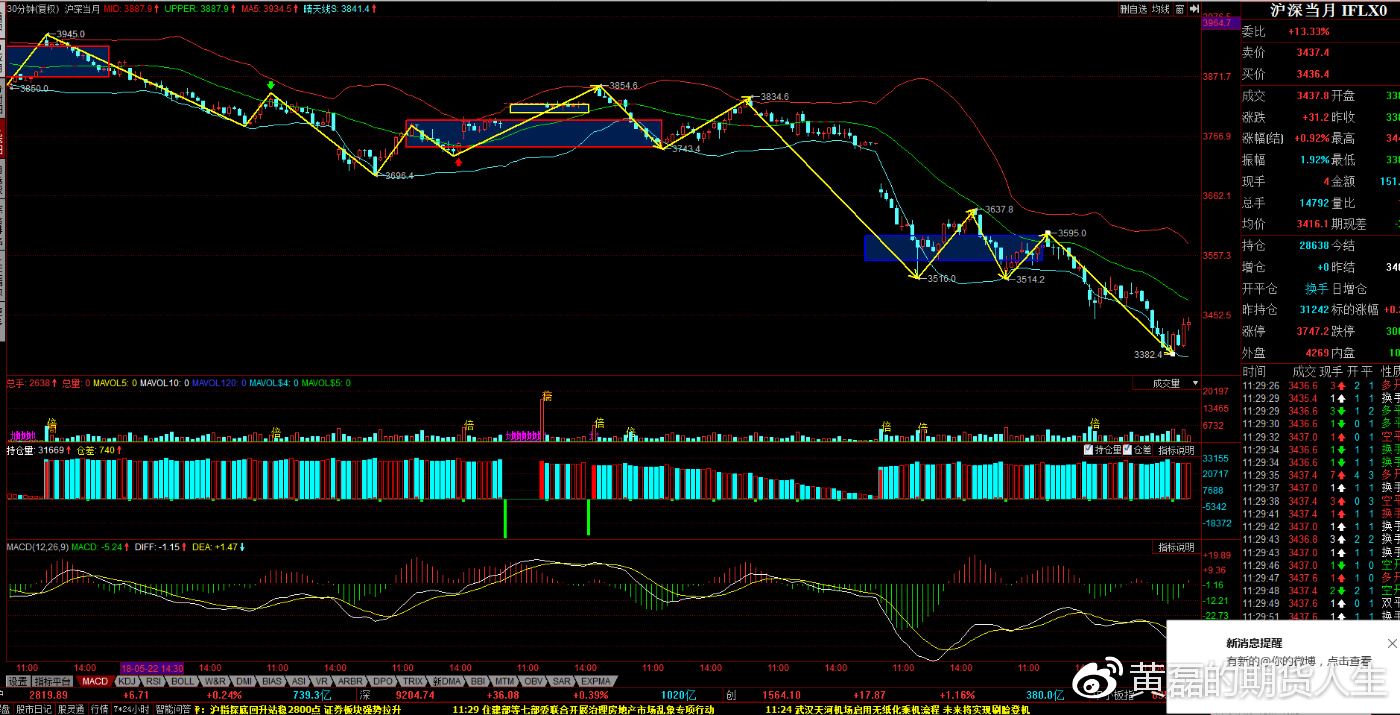This screenshot has width=1400, height=715.
Task: Click the 3382.4 low price label
Action: click(x=1148, y=354)
